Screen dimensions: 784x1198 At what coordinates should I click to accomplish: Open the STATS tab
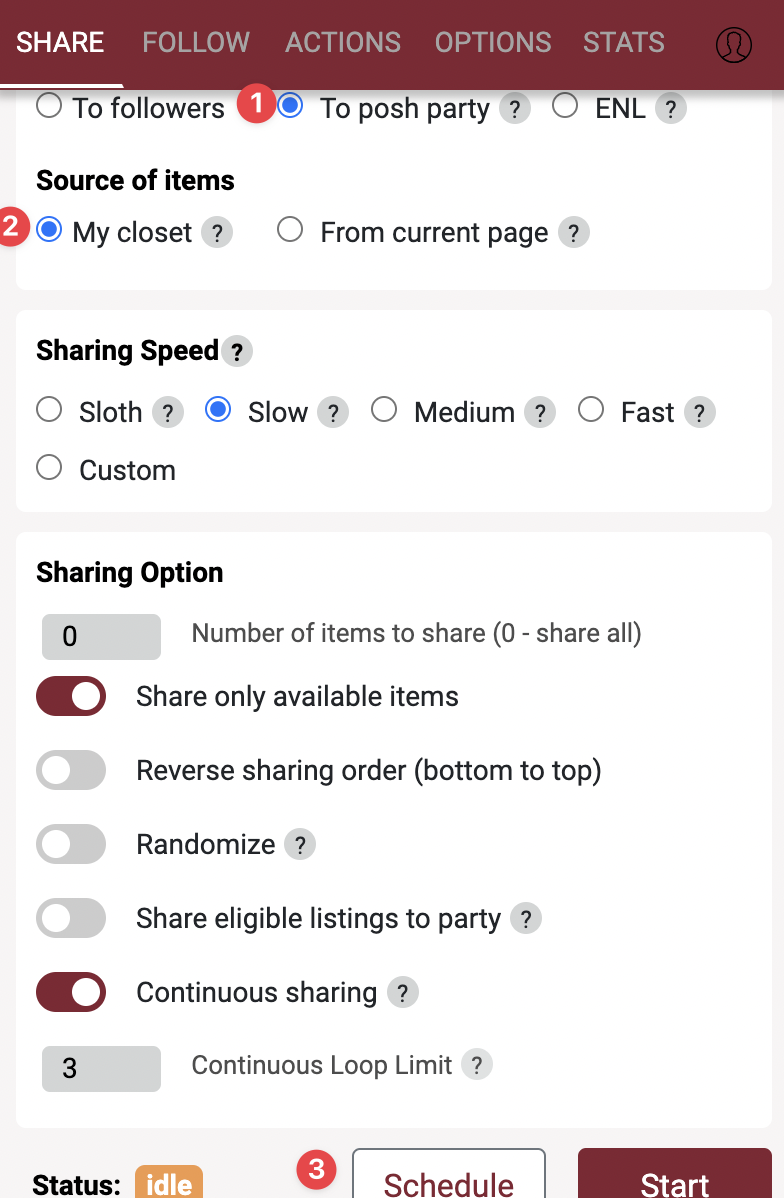tap(623, 42)
